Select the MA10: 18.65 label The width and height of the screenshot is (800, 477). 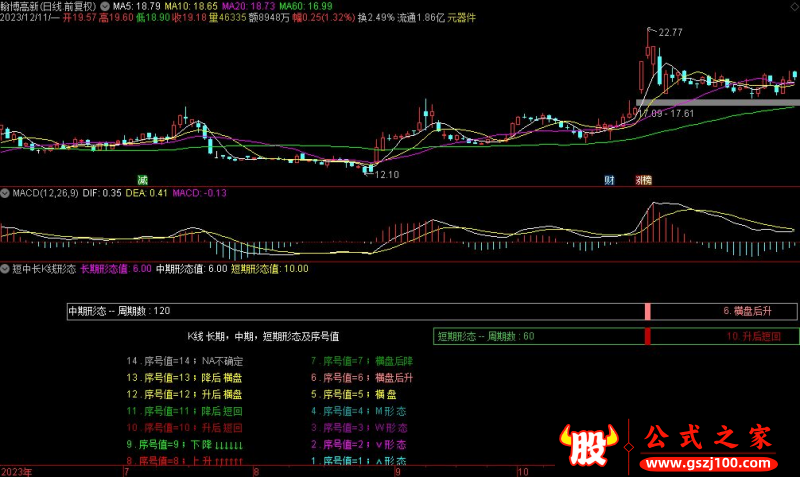(191, 7)
